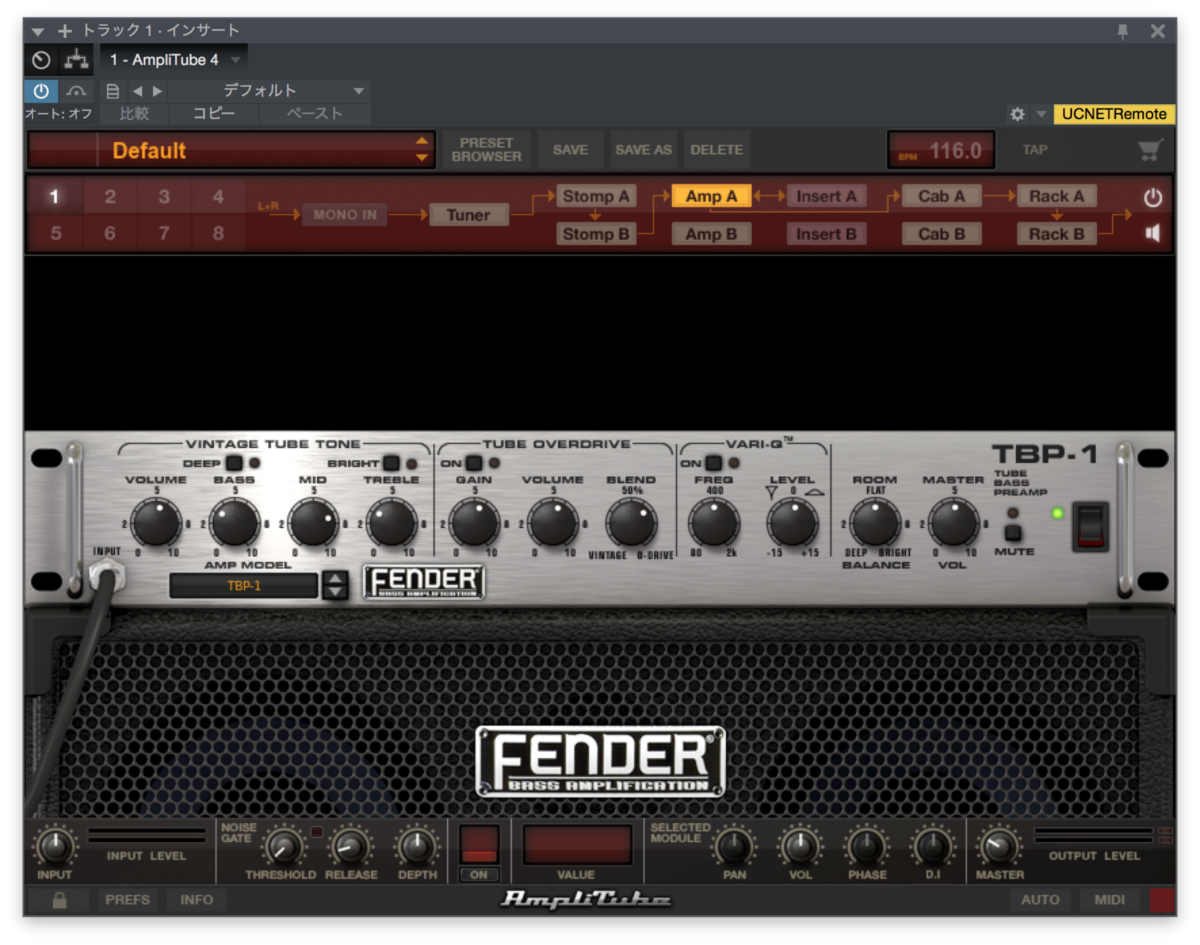Click the red VALUE display
Image resolution: width=1200 pixels, height=945 pixels.
click(577, 844)
